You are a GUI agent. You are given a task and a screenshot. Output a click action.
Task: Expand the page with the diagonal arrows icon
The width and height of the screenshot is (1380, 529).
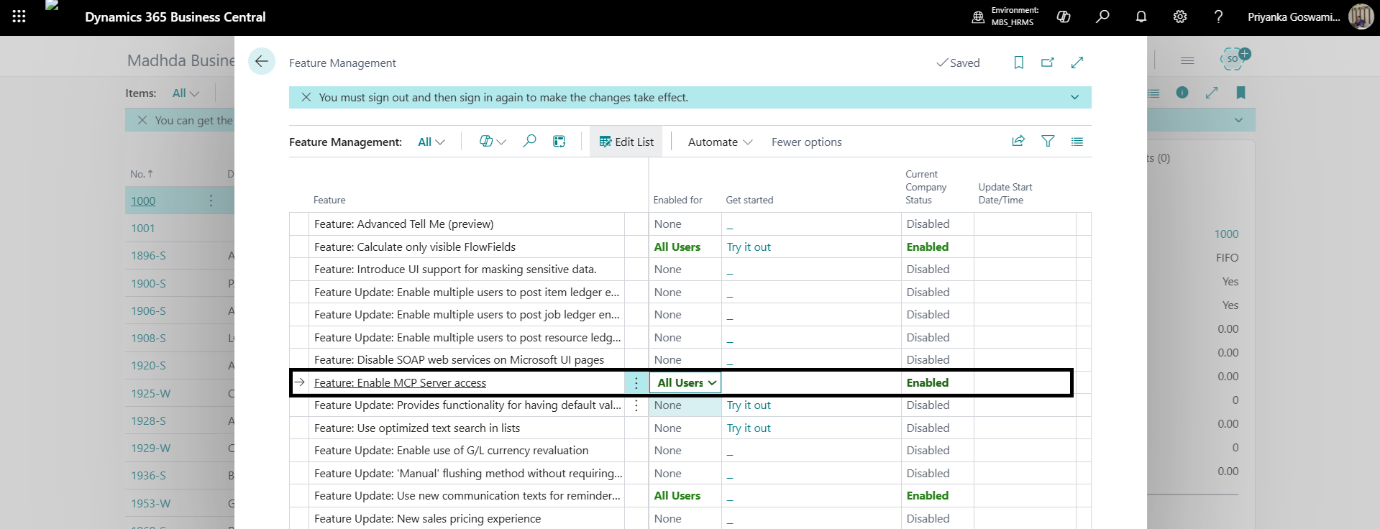(x=1077, y=62)
